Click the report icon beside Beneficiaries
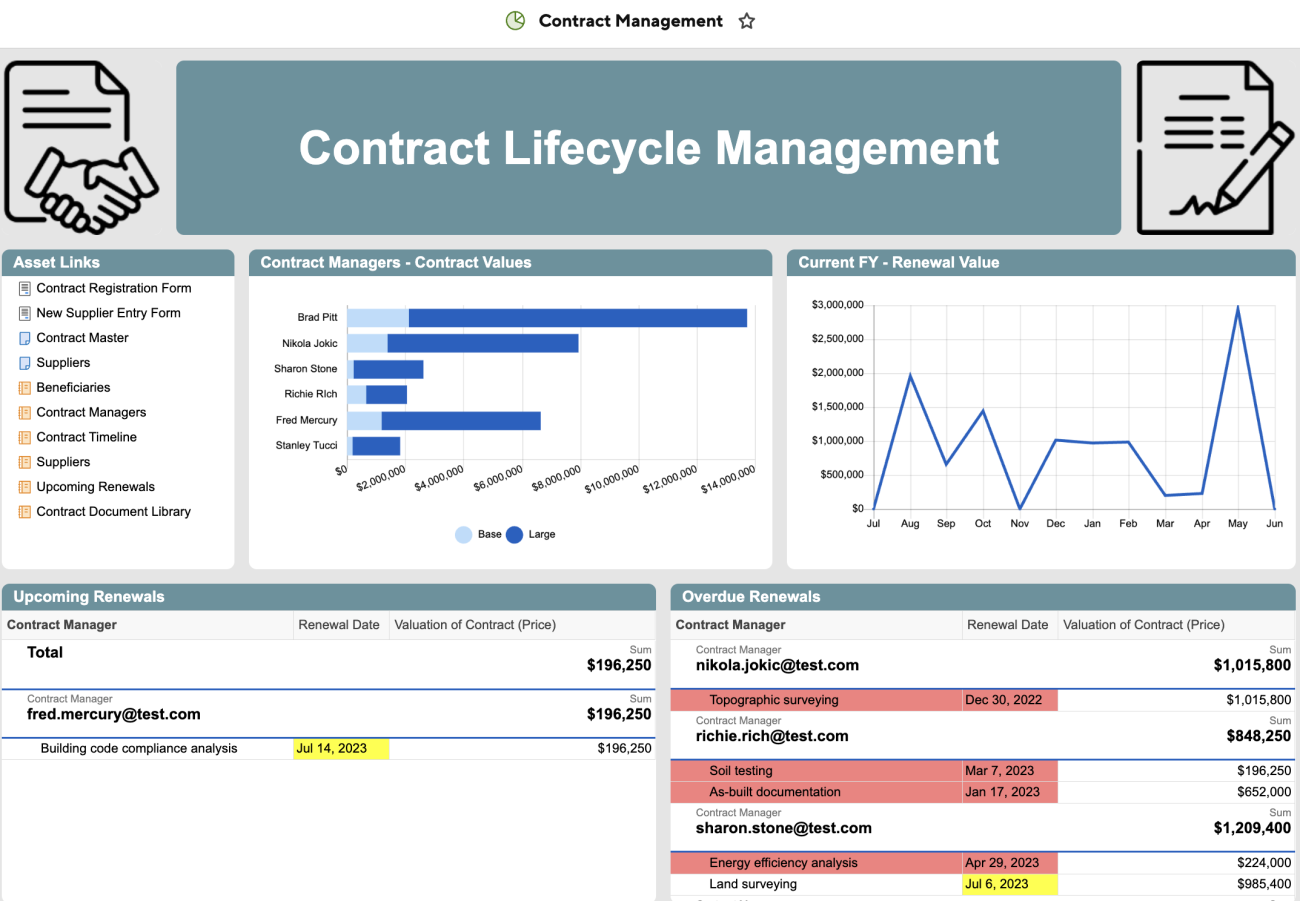 pos(25,388)
